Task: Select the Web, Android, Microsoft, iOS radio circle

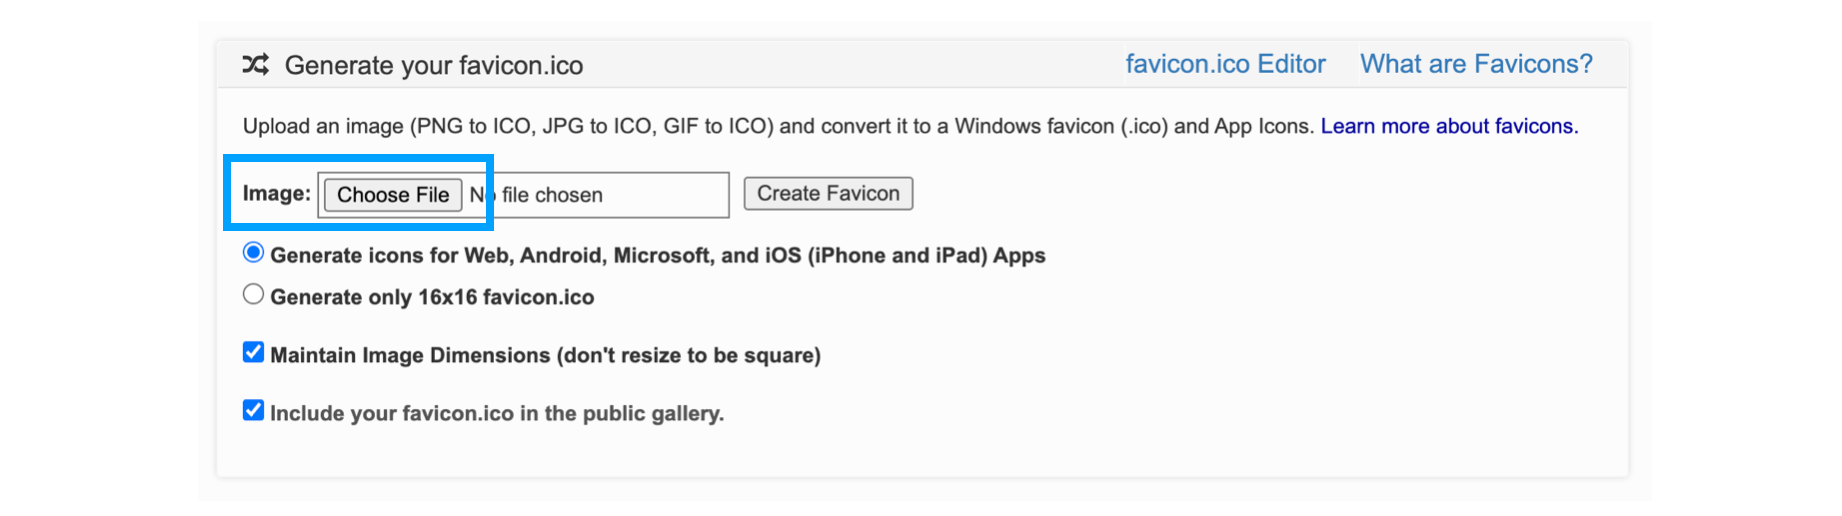Action: (253, 253)
